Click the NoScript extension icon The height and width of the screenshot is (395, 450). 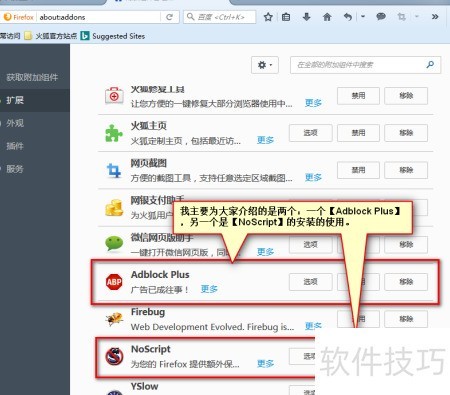click(x=114, y=356)
